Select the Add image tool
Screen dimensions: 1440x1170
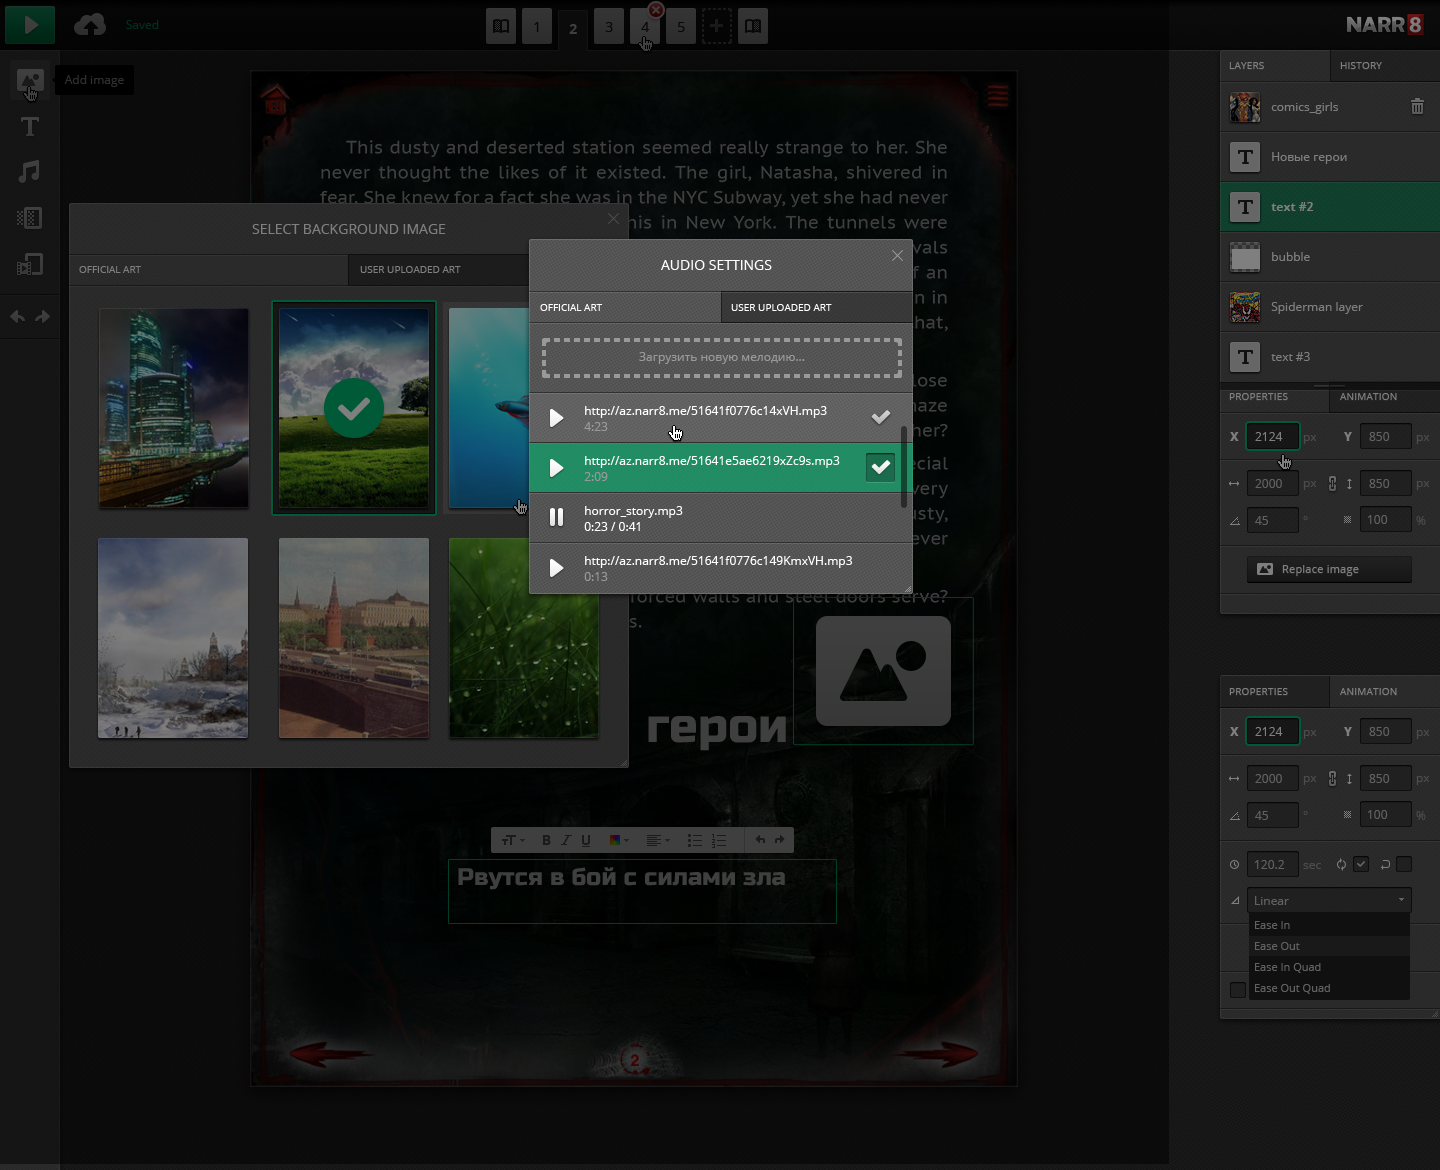(30, 81)
